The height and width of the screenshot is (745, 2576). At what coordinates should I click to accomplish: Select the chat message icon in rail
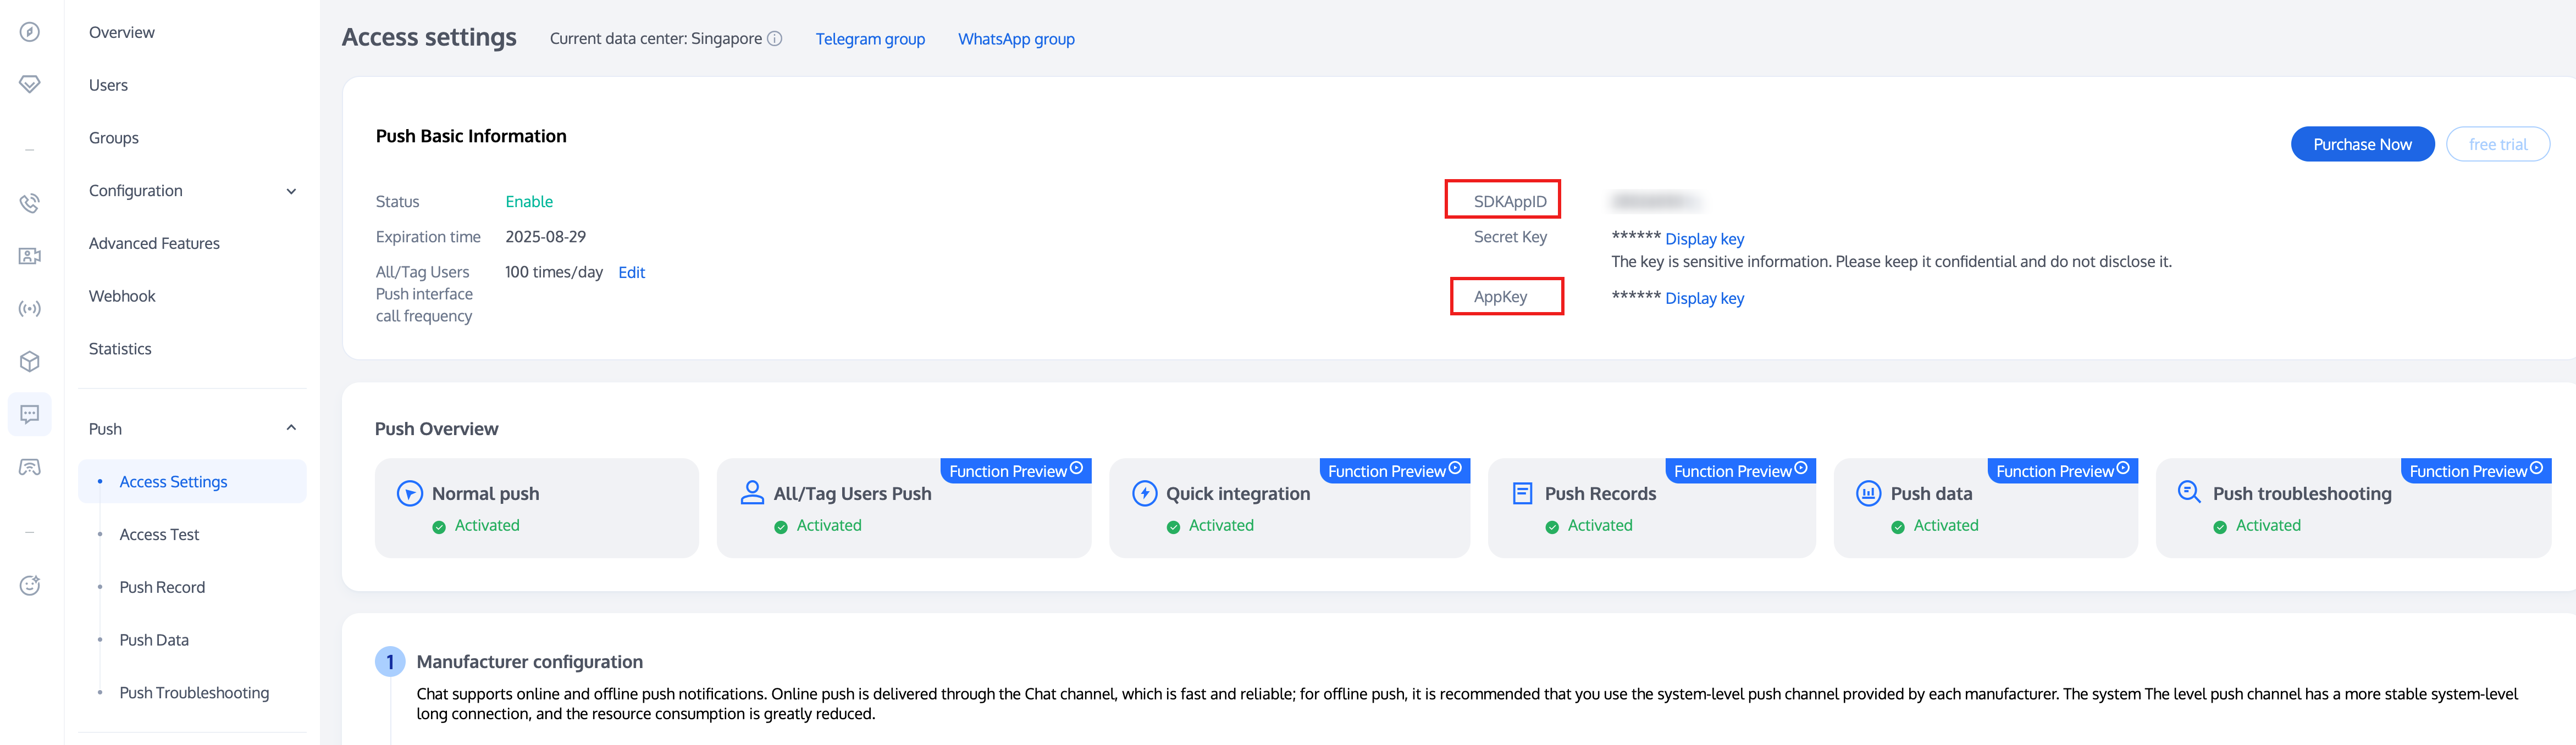[30, 414]
